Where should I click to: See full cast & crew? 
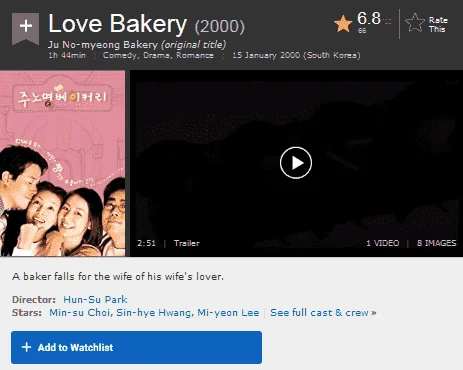(x=323, y=313)
